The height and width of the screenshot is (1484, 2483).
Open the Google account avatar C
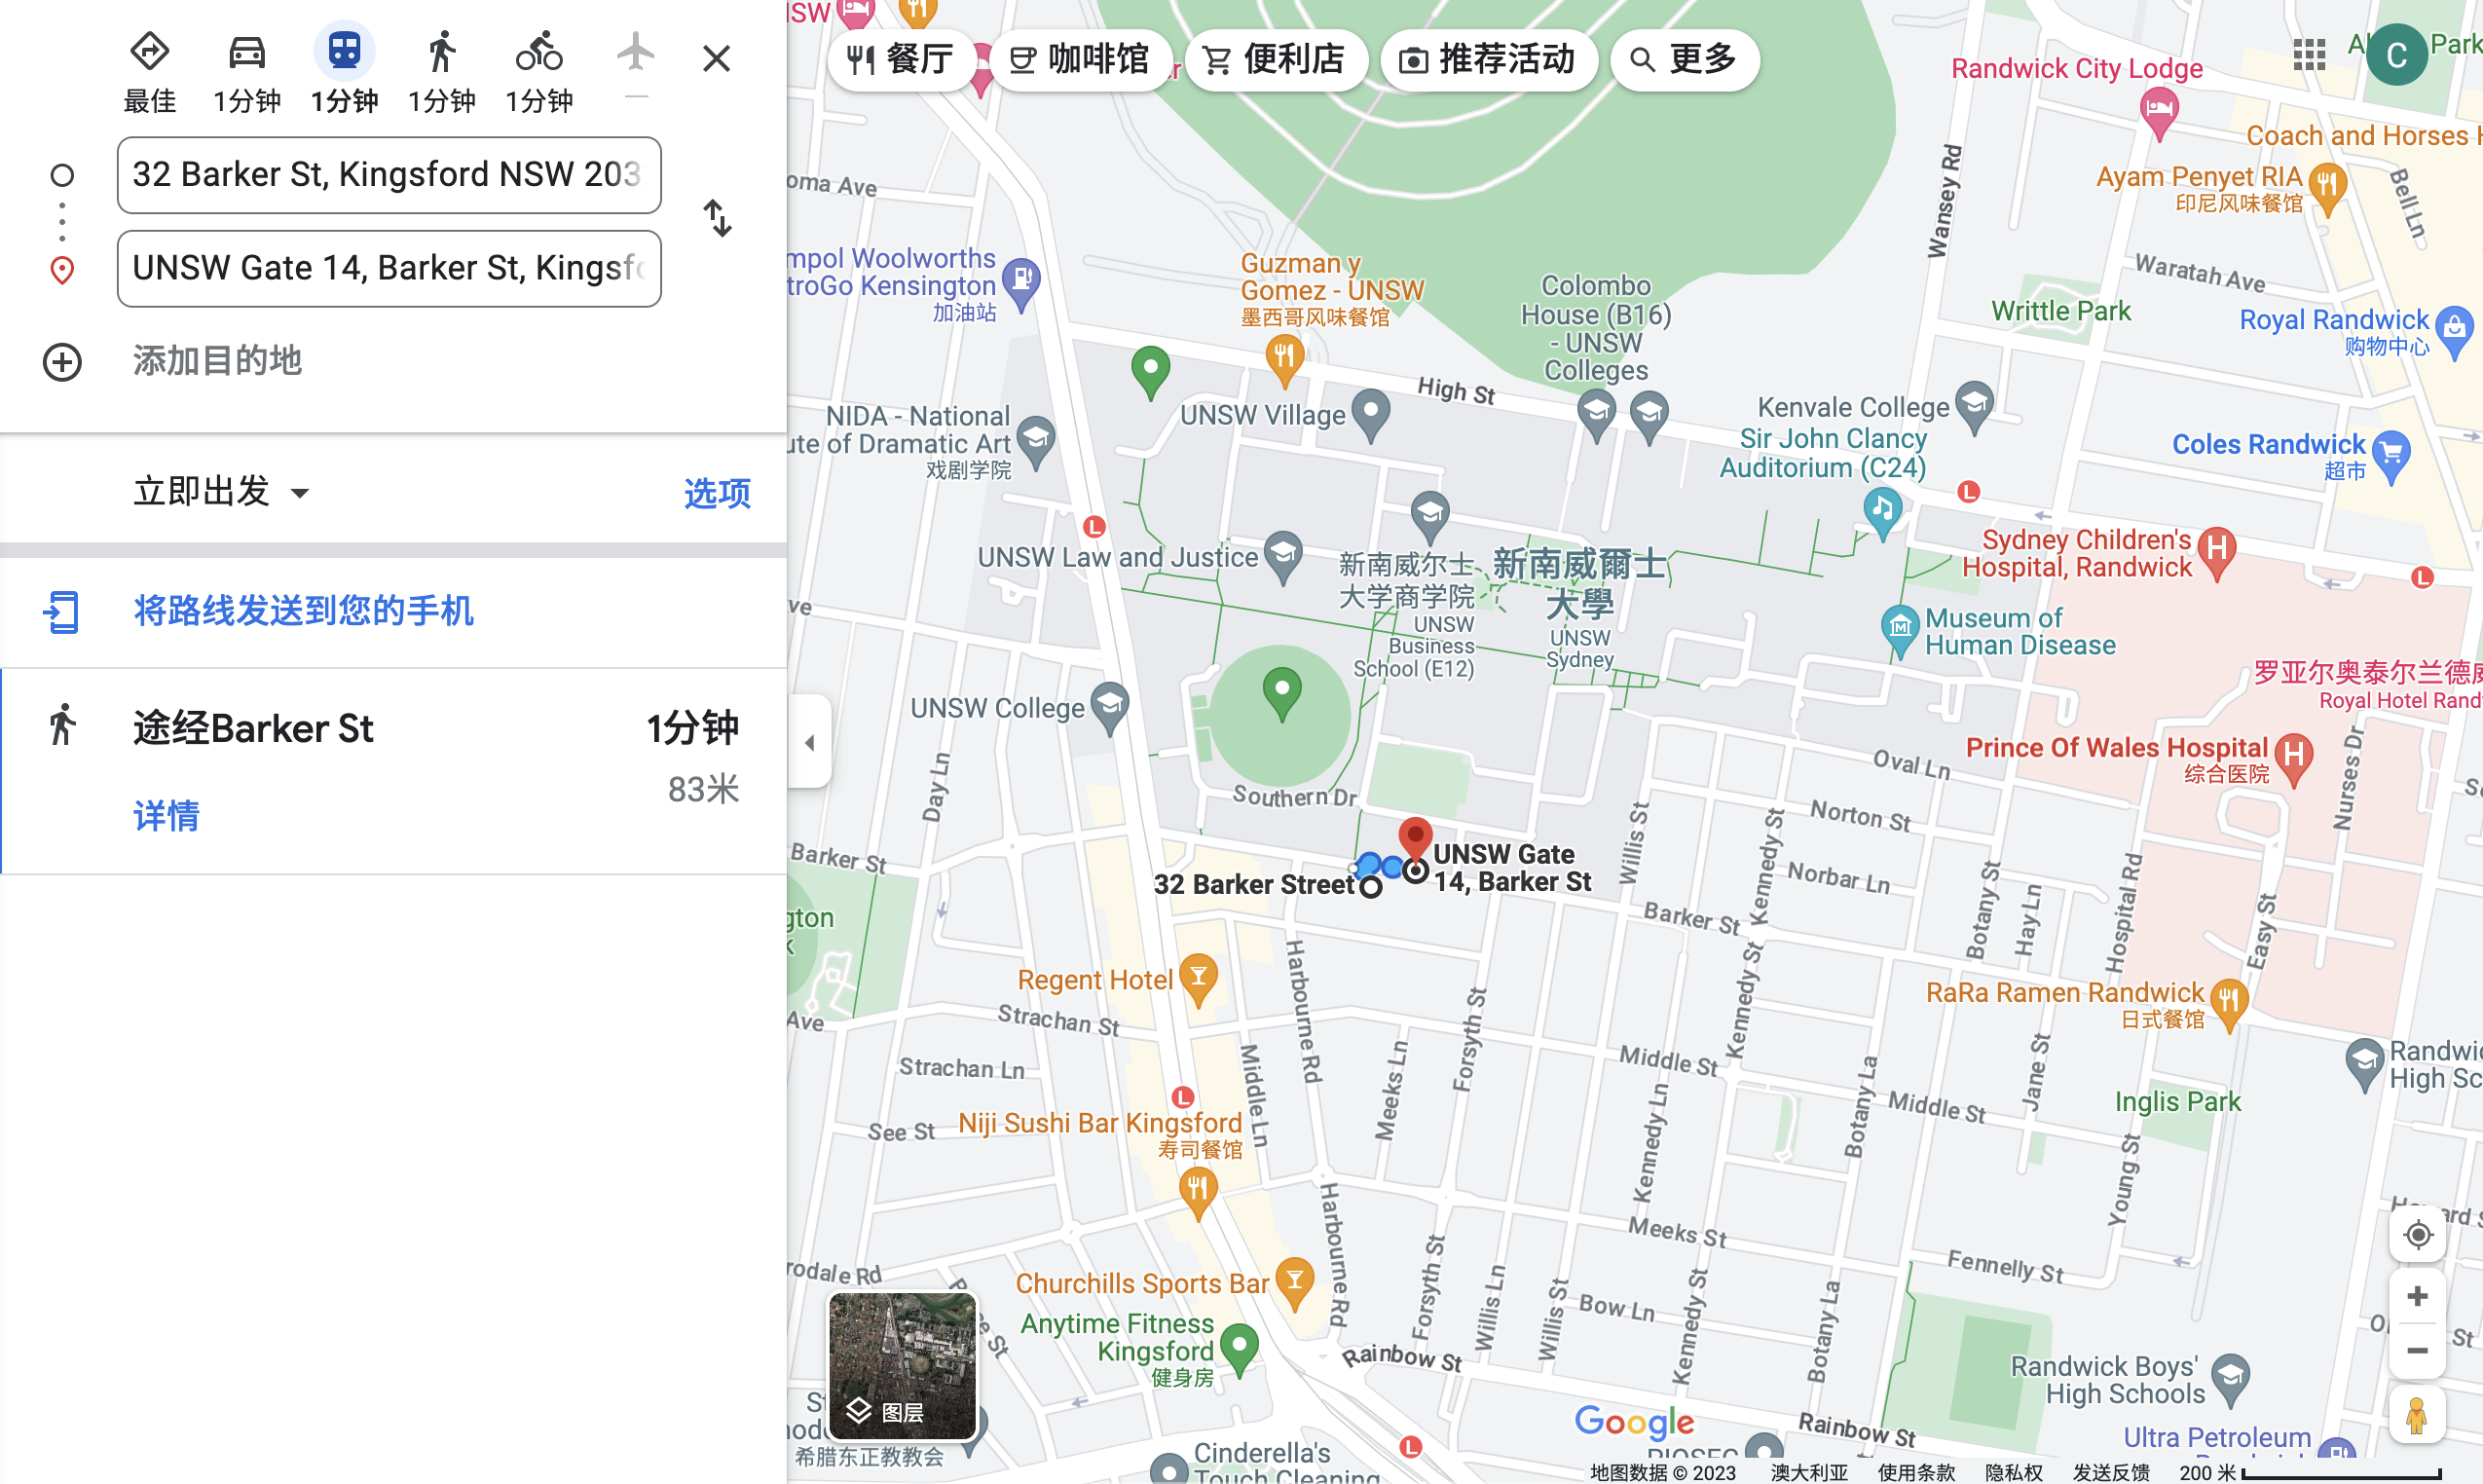tap(2396, 54)
